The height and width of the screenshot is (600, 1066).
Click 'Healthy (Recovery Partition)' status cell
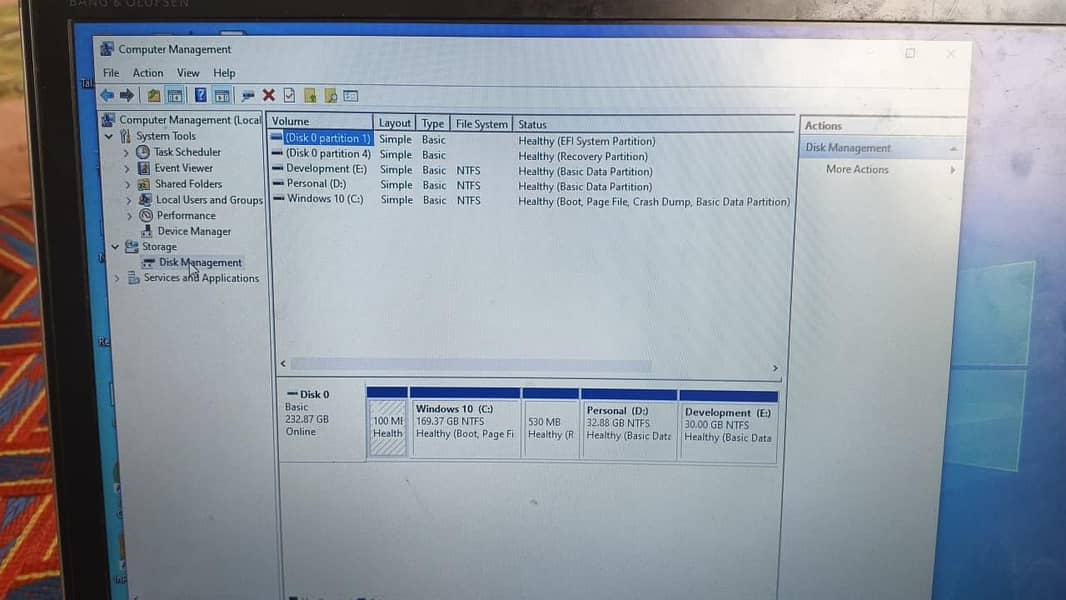583,156
